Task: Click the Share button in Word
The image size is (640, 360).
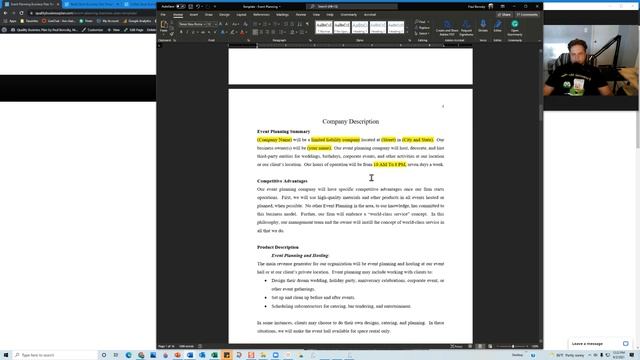Action: point(504,15)
